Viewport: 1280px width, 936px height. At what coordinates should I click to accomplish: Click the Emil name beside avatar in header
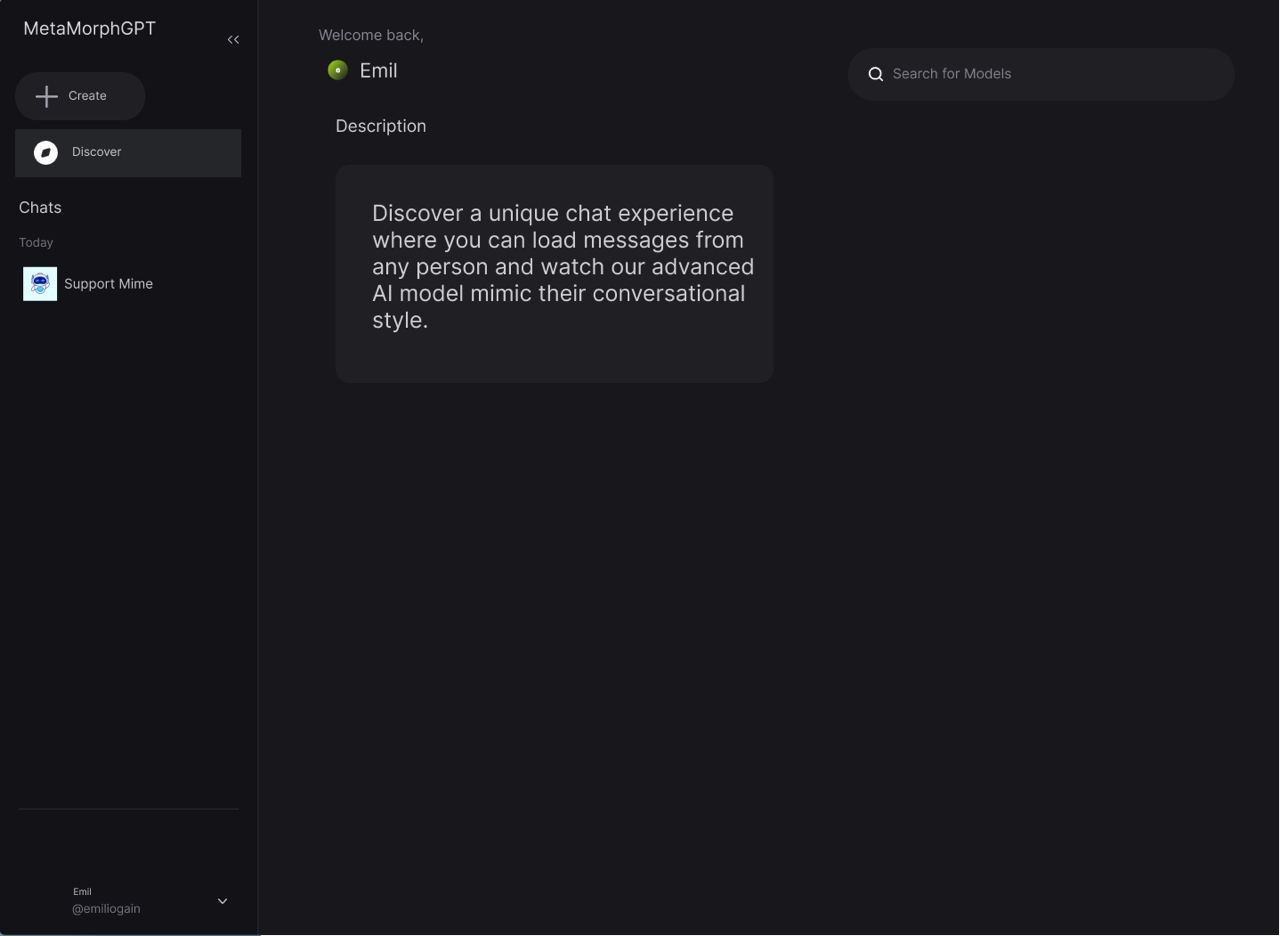point(378,71)
